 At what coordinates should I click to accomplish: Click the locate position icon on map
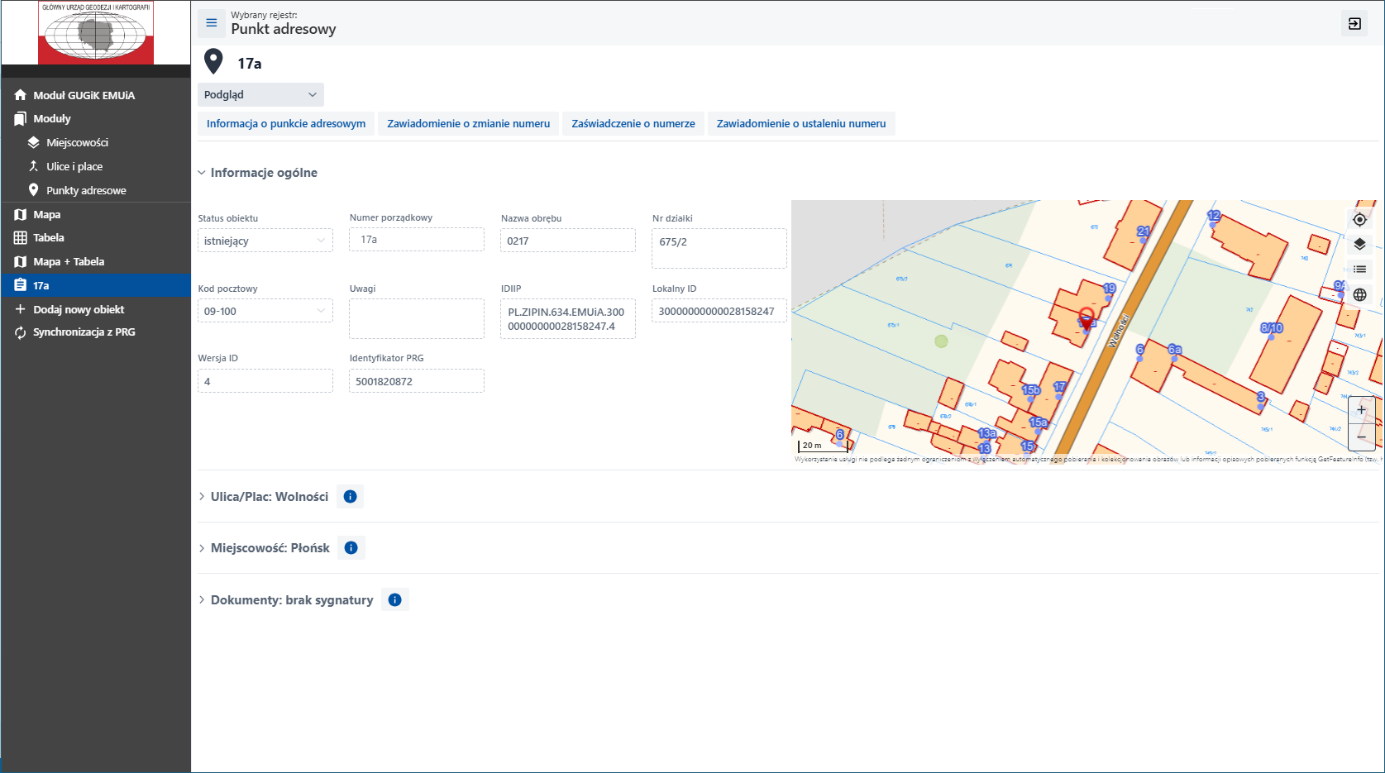click(1360, 220)
